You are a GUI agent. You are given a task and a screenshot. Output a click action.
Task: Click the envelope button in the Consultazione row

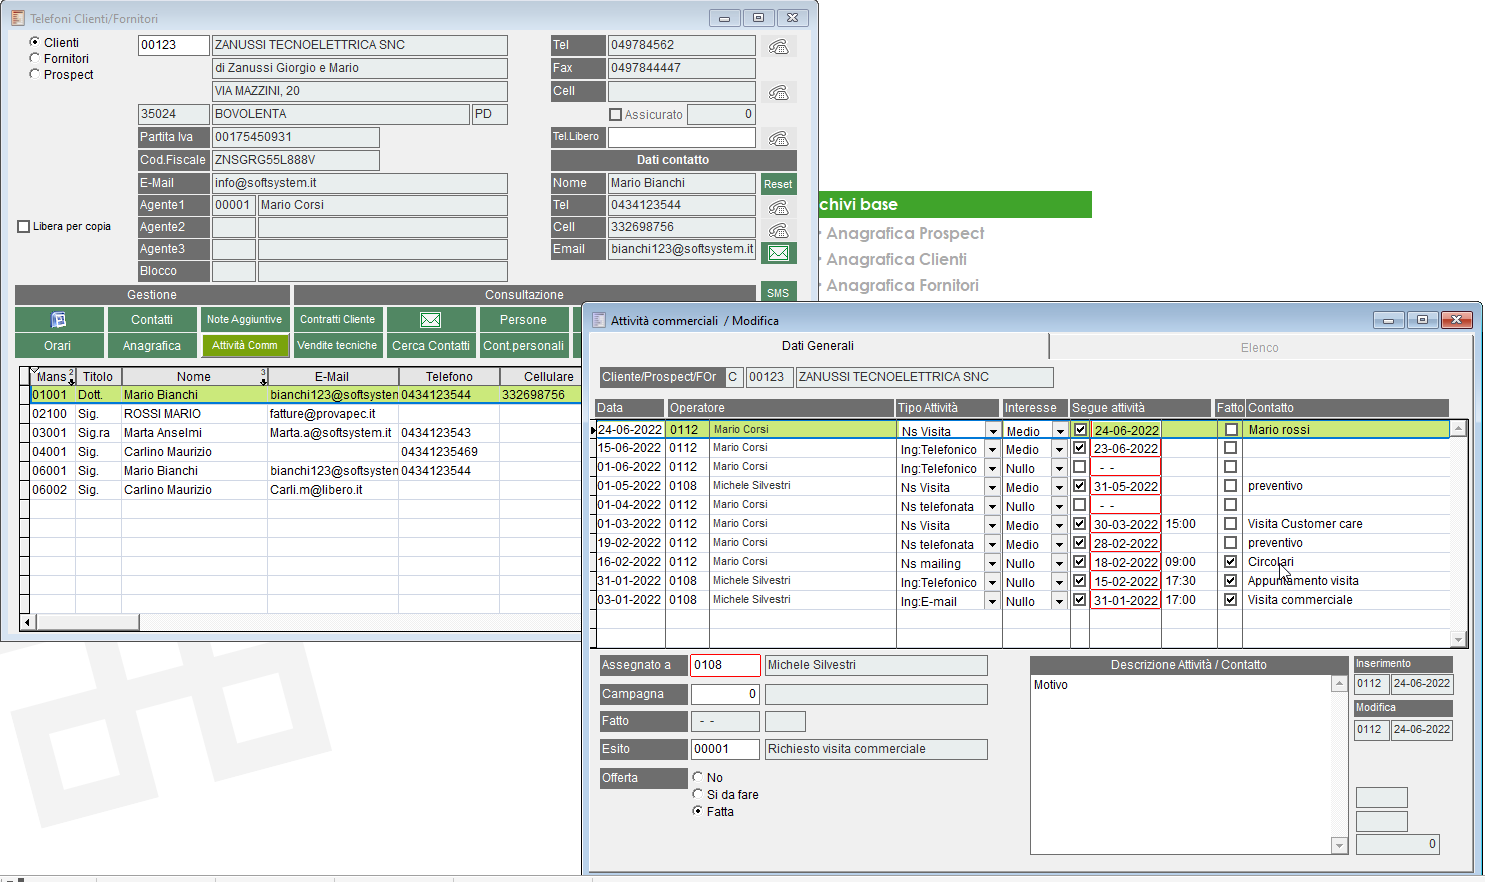(x=431, y=320)
